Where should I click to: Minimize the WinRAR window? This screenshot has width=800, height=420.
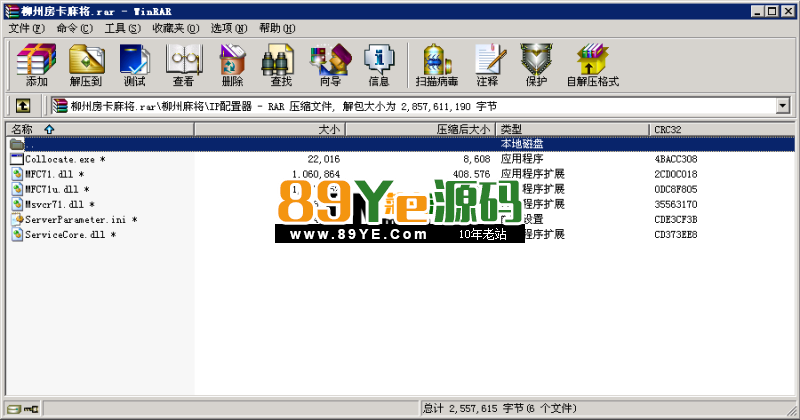(x=758, y=11)
